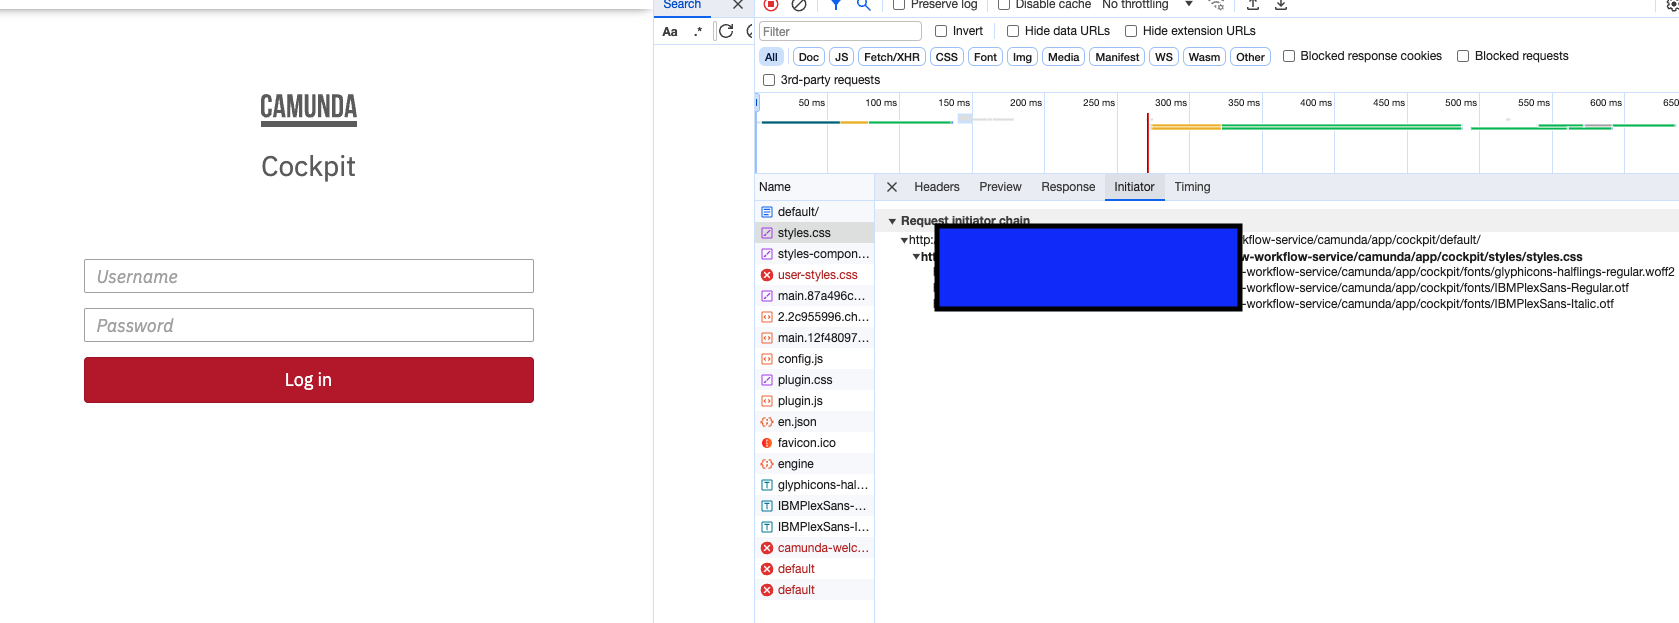This screenshot has width=1679, height=623.
Task: Click the stylesheet icon beside plugin.css
Action: click(767, 380)
